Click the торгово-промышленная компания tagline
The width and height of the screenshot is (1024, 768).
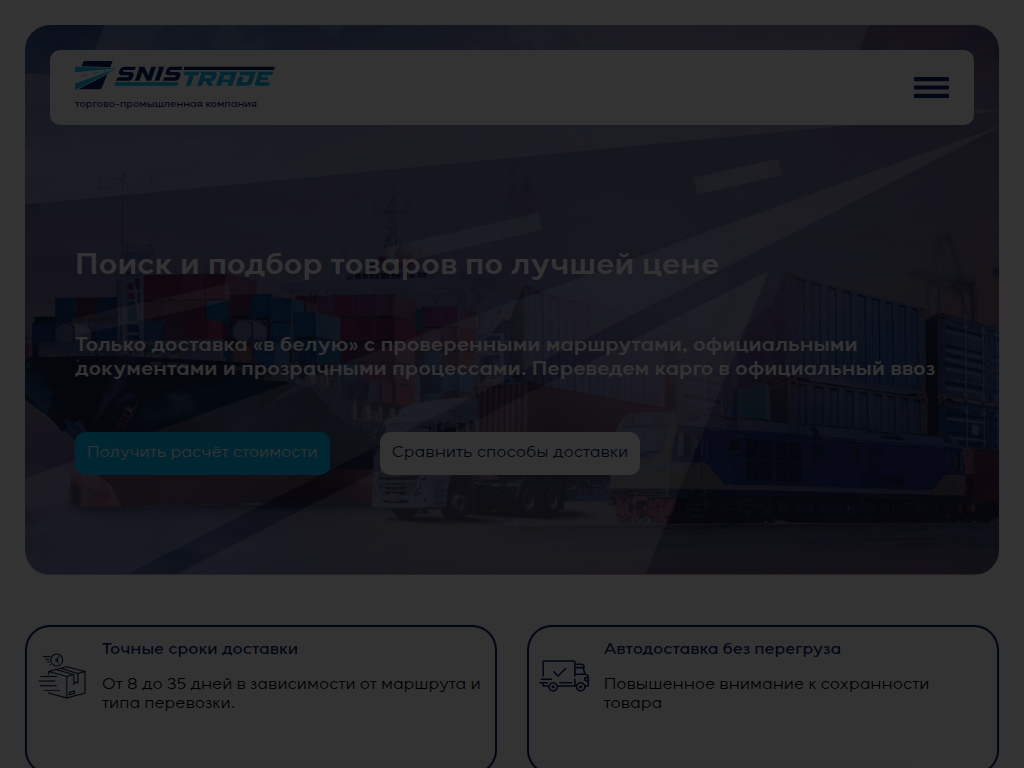point(166,103)
